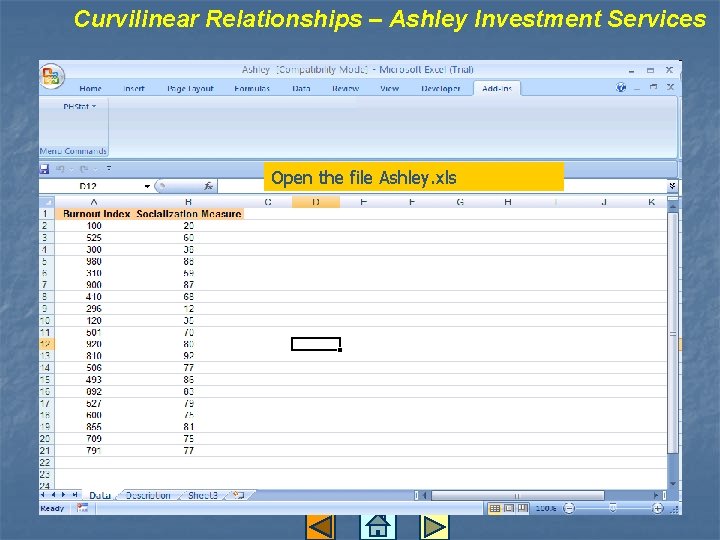The height and width of the screenshot is (540, 720).
Task: Click the first-sheet navigation arrow
Action: pos(43,495)
